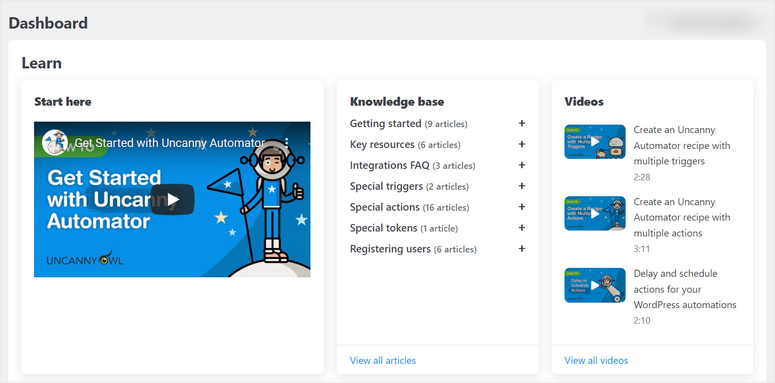Expand Special tokens with its plus icon
This screenshot has height=383, width=775.
tap(521, 228)
